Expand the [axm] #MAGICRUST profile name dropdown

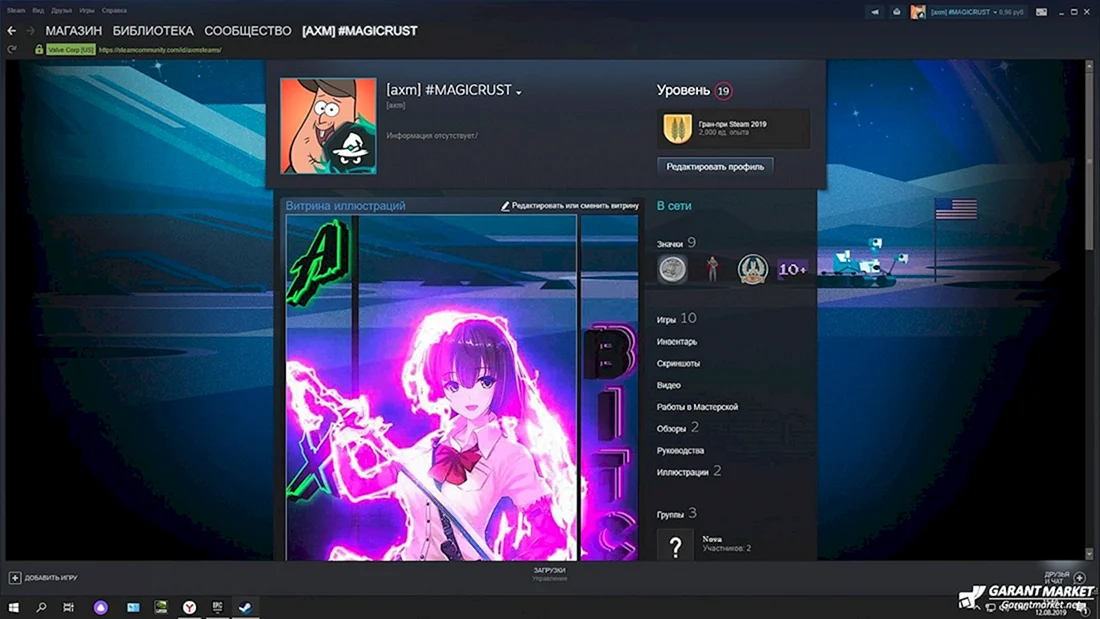519,92
